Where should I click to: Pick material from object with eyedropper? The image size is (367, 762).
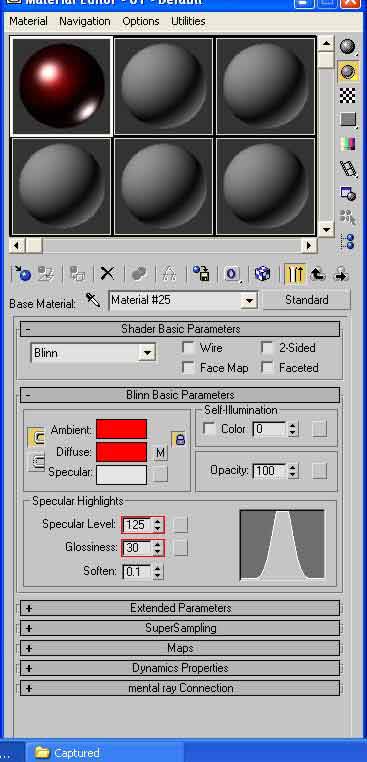[93, 300]
